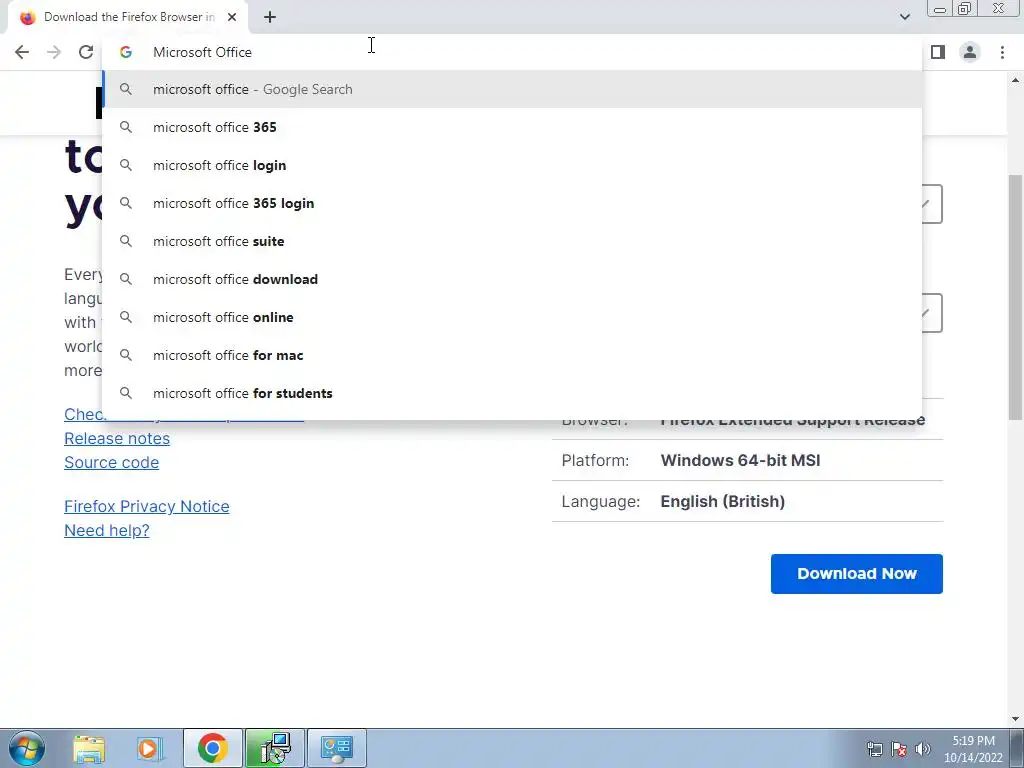
Task: Click the Google icon in address bar
Action: (126, 52)
